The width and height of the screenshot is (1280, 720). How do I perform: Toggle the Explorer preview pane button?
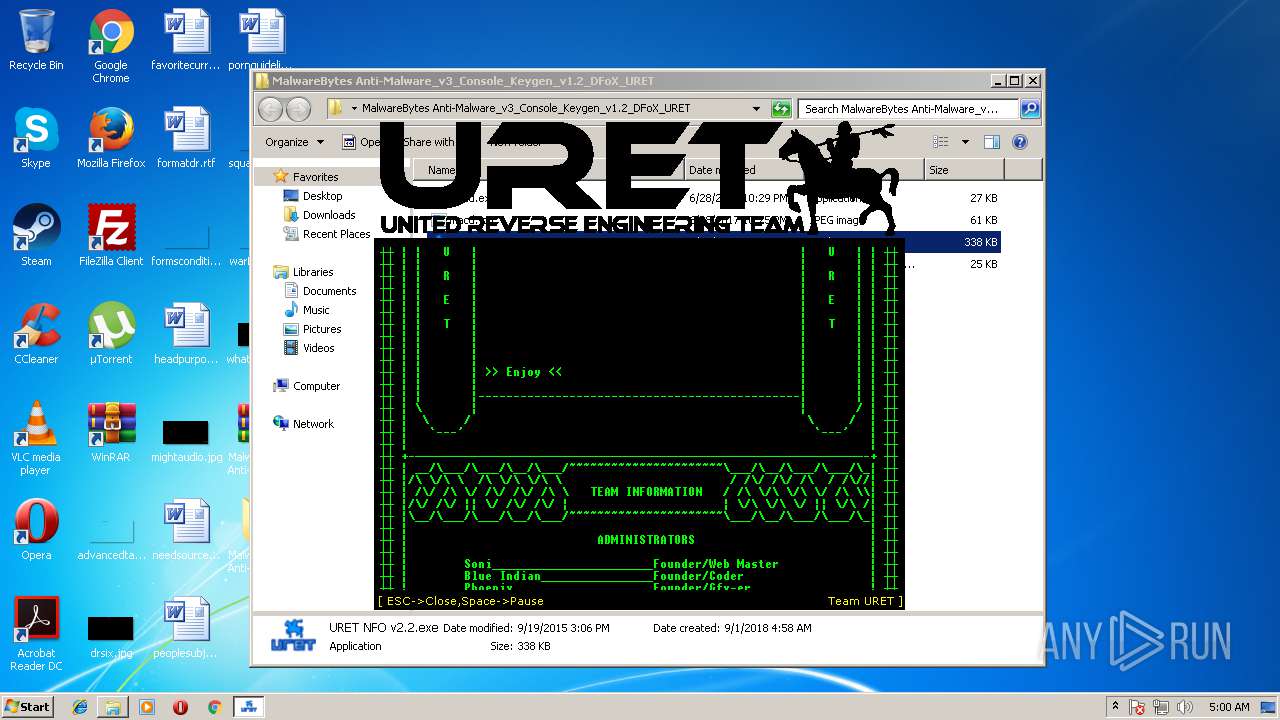click(992, 142)
